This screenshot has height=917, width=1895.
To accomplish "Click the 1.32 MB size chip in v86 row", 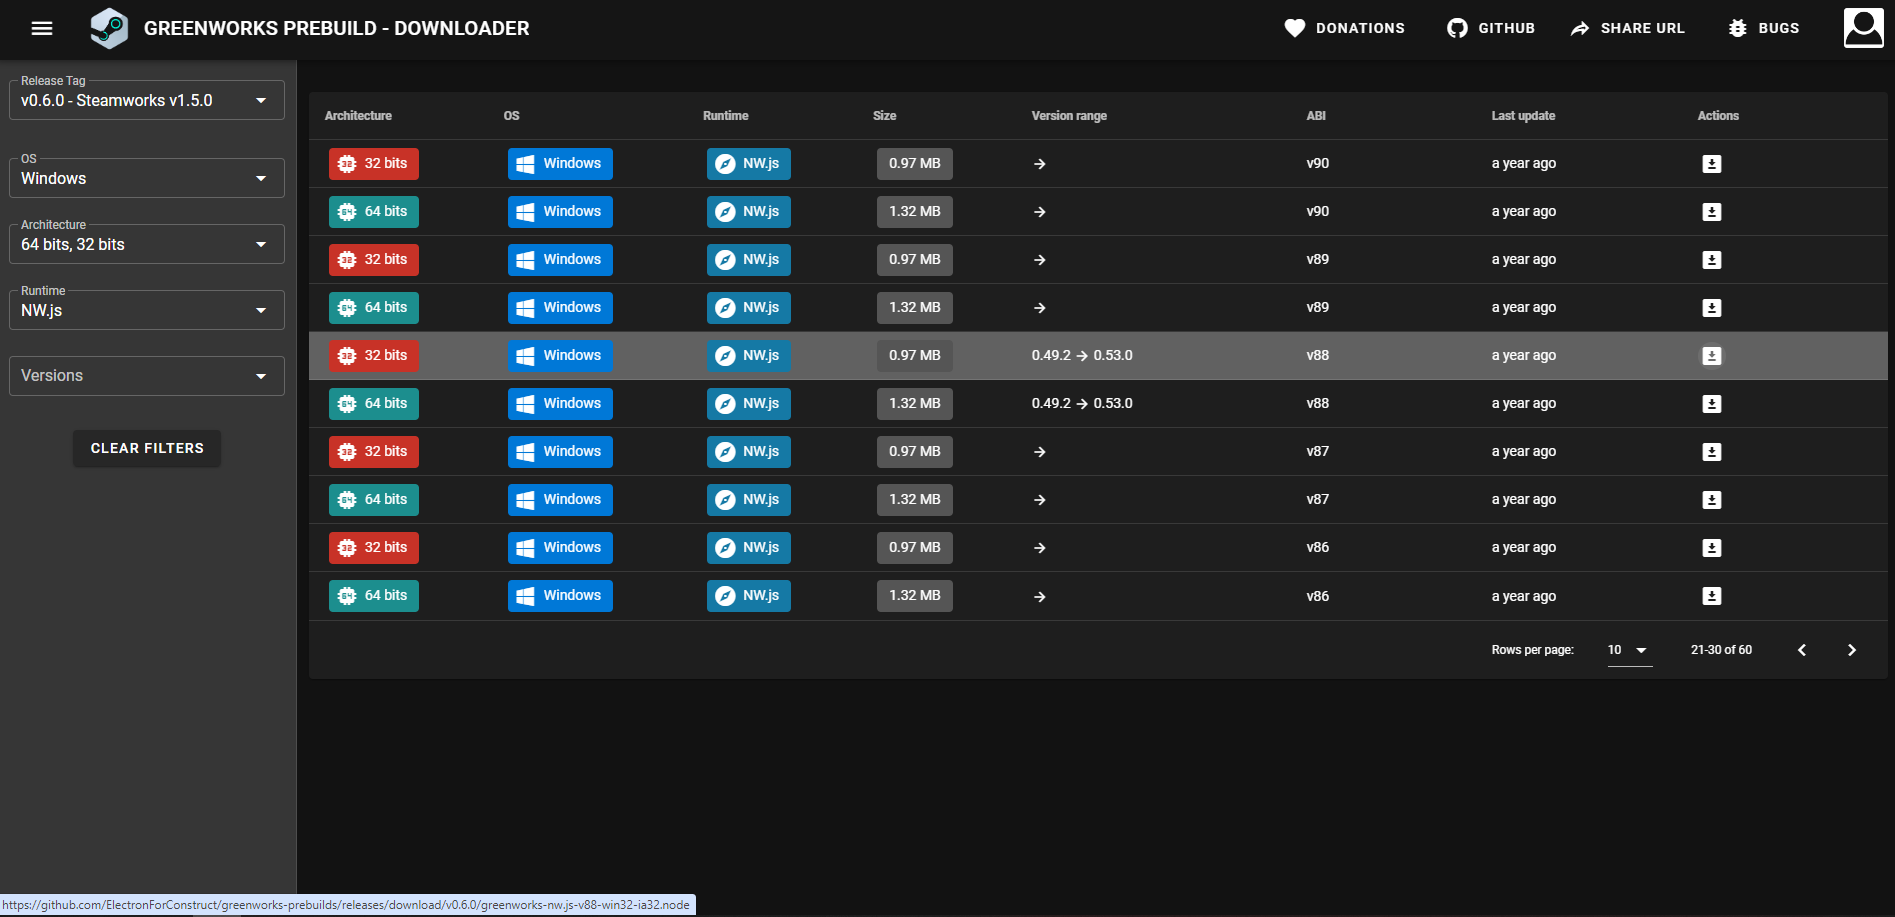I will [915, 596].
